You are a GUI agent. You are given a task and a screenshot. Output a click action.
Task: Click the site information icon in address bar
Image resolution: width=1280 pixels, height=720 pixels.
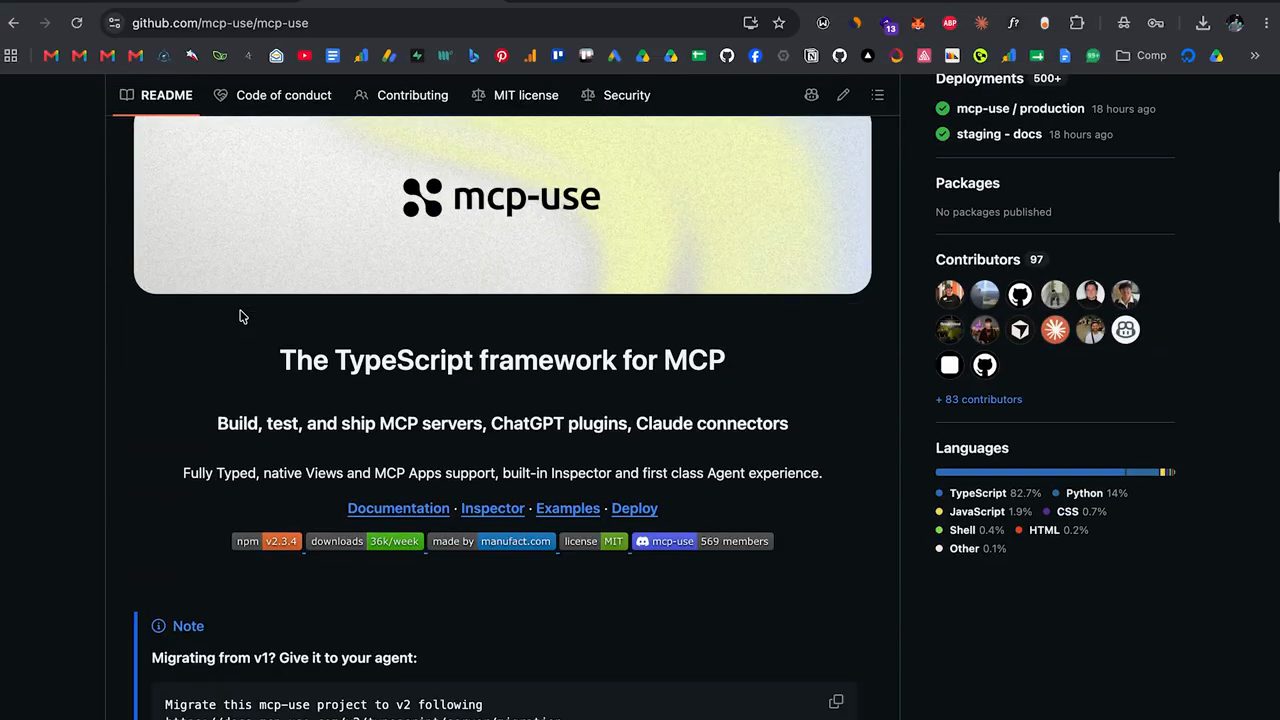[x=114, y=23]
